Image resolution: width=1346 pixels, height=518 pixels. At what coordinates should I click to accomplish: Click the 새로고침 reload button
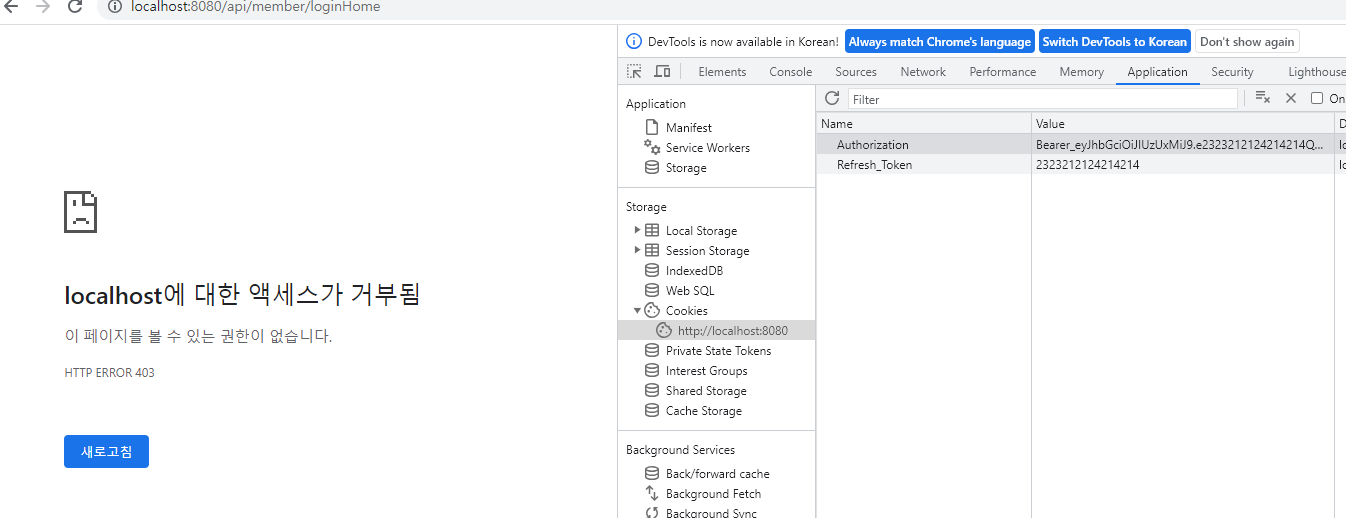coord(106,451)
